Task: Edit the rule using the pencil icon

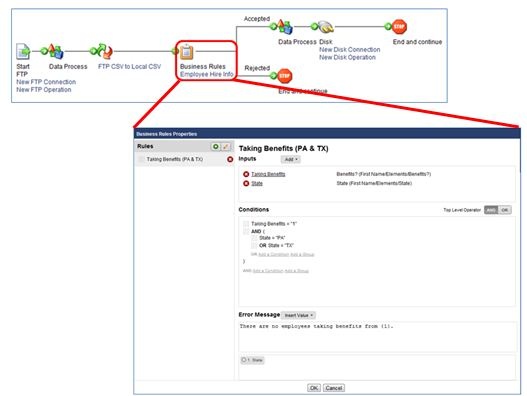Action: coord(226,147)
